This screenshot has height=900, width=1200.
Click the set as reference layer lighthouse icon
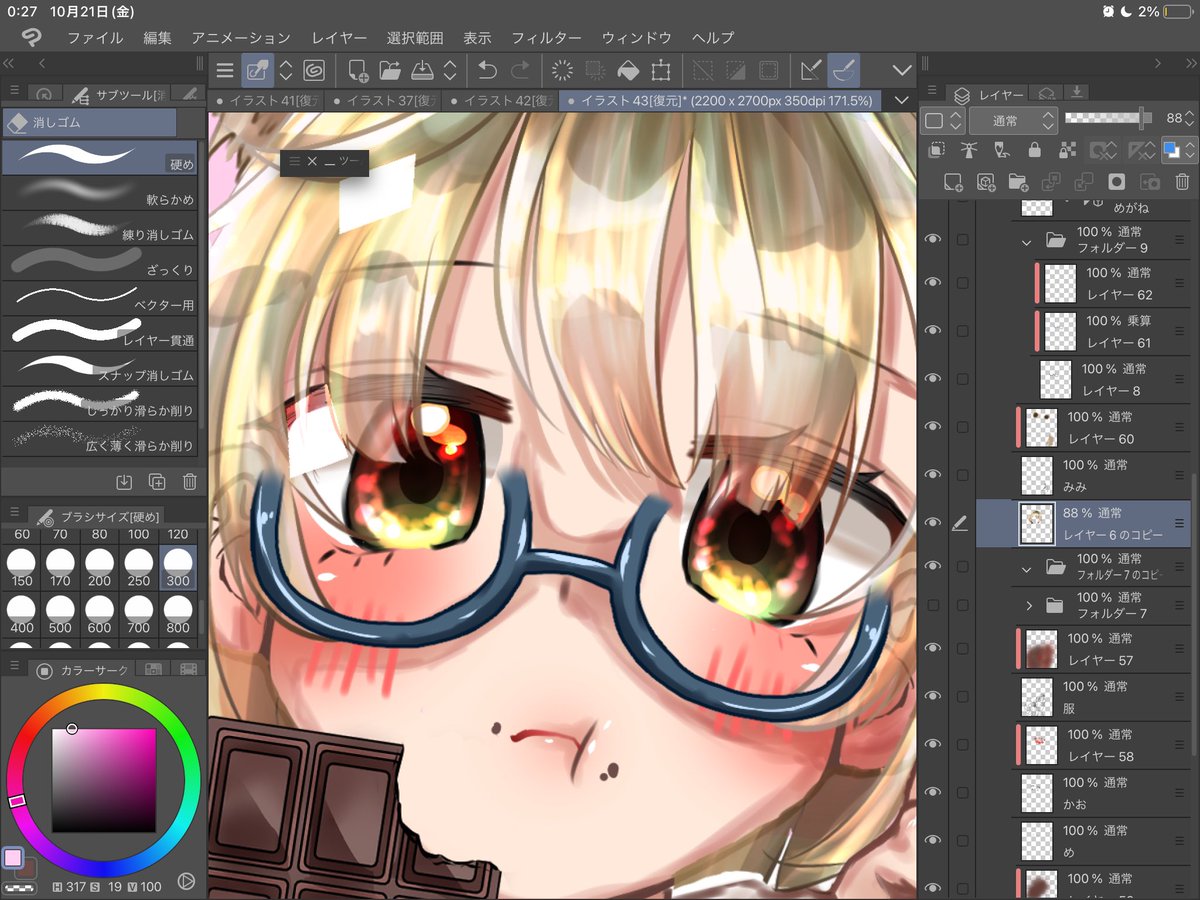(968, 150)
